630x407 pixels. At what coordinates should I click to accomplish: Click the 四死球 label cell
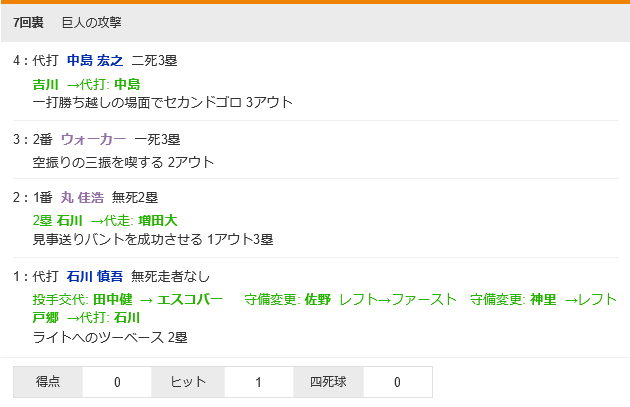(329, 382)
